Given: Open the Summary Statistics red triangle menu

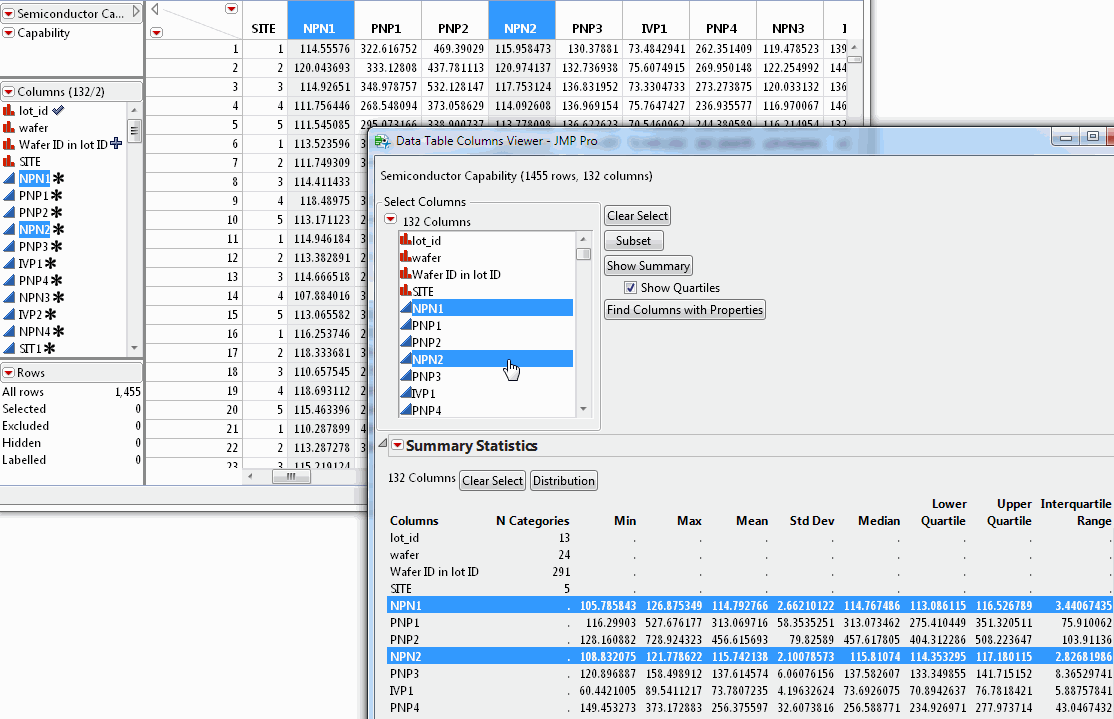Looking at the screenshot, I should tap(397, 446).
